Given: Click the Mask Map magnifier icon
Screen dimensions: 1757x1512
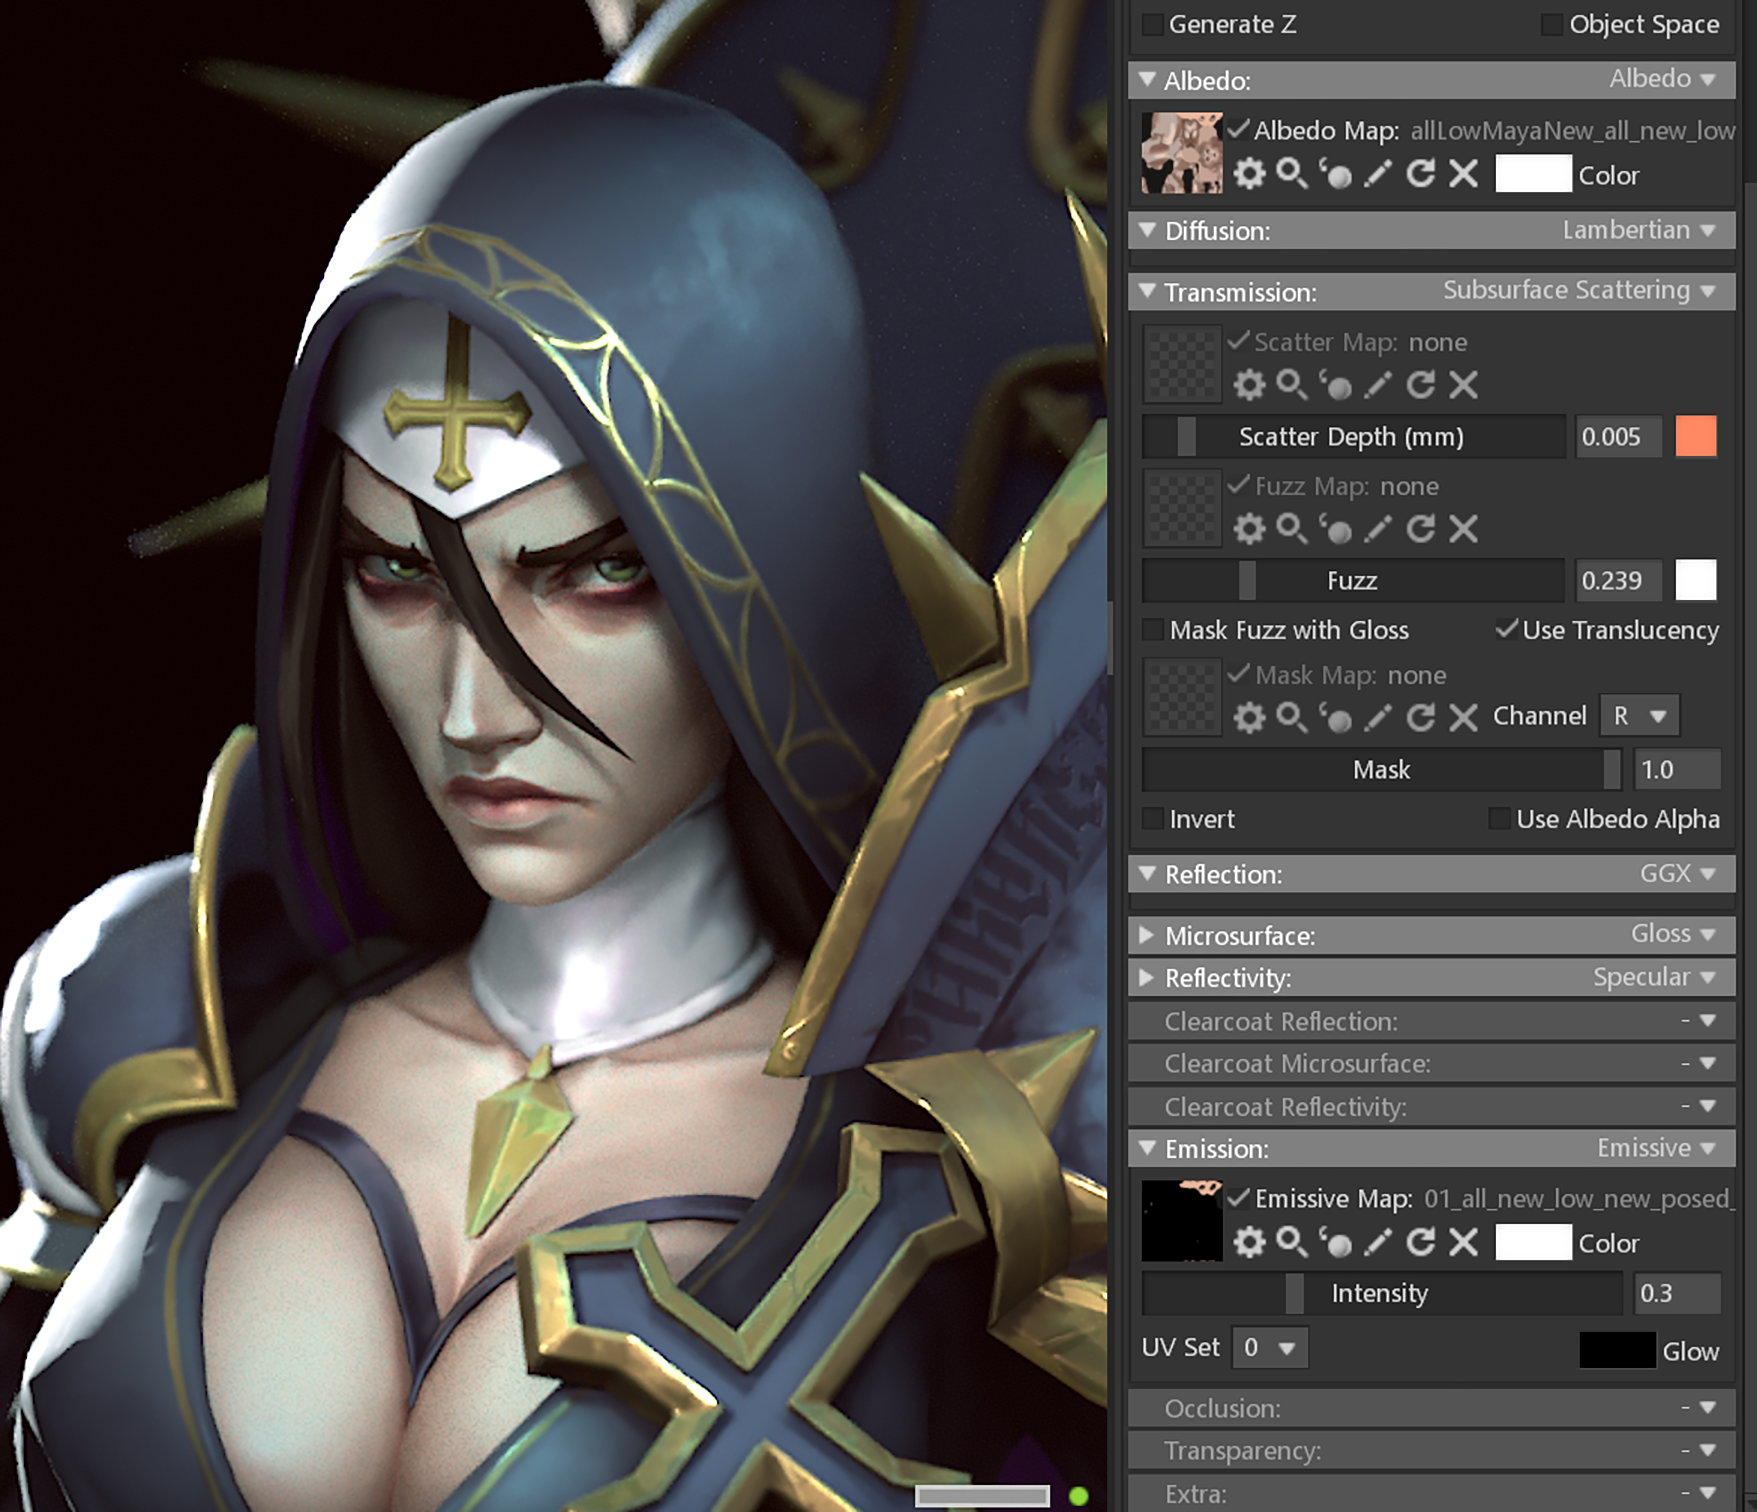Looking at the screenshot, I should pos(1292,717).
